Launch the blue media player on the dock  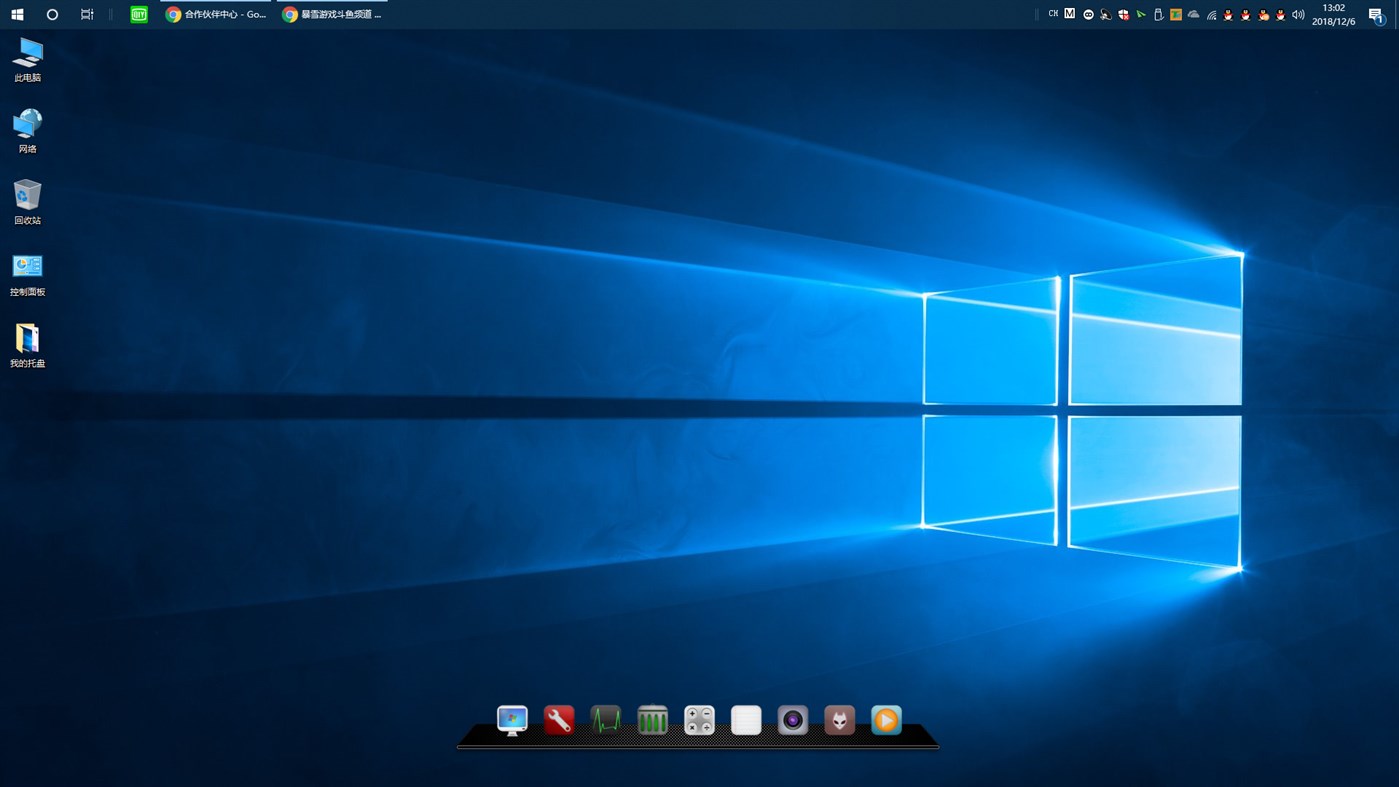pyautogui.click(x=886, y=720)
